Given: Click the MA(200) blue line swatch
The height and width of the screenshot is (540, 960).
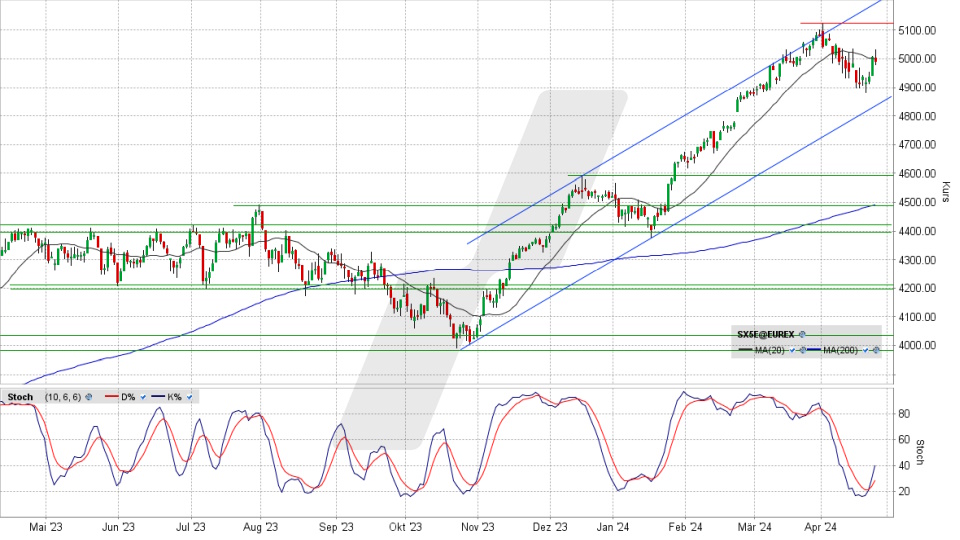Looking at the screenshot, I should [x=814, y=350].
